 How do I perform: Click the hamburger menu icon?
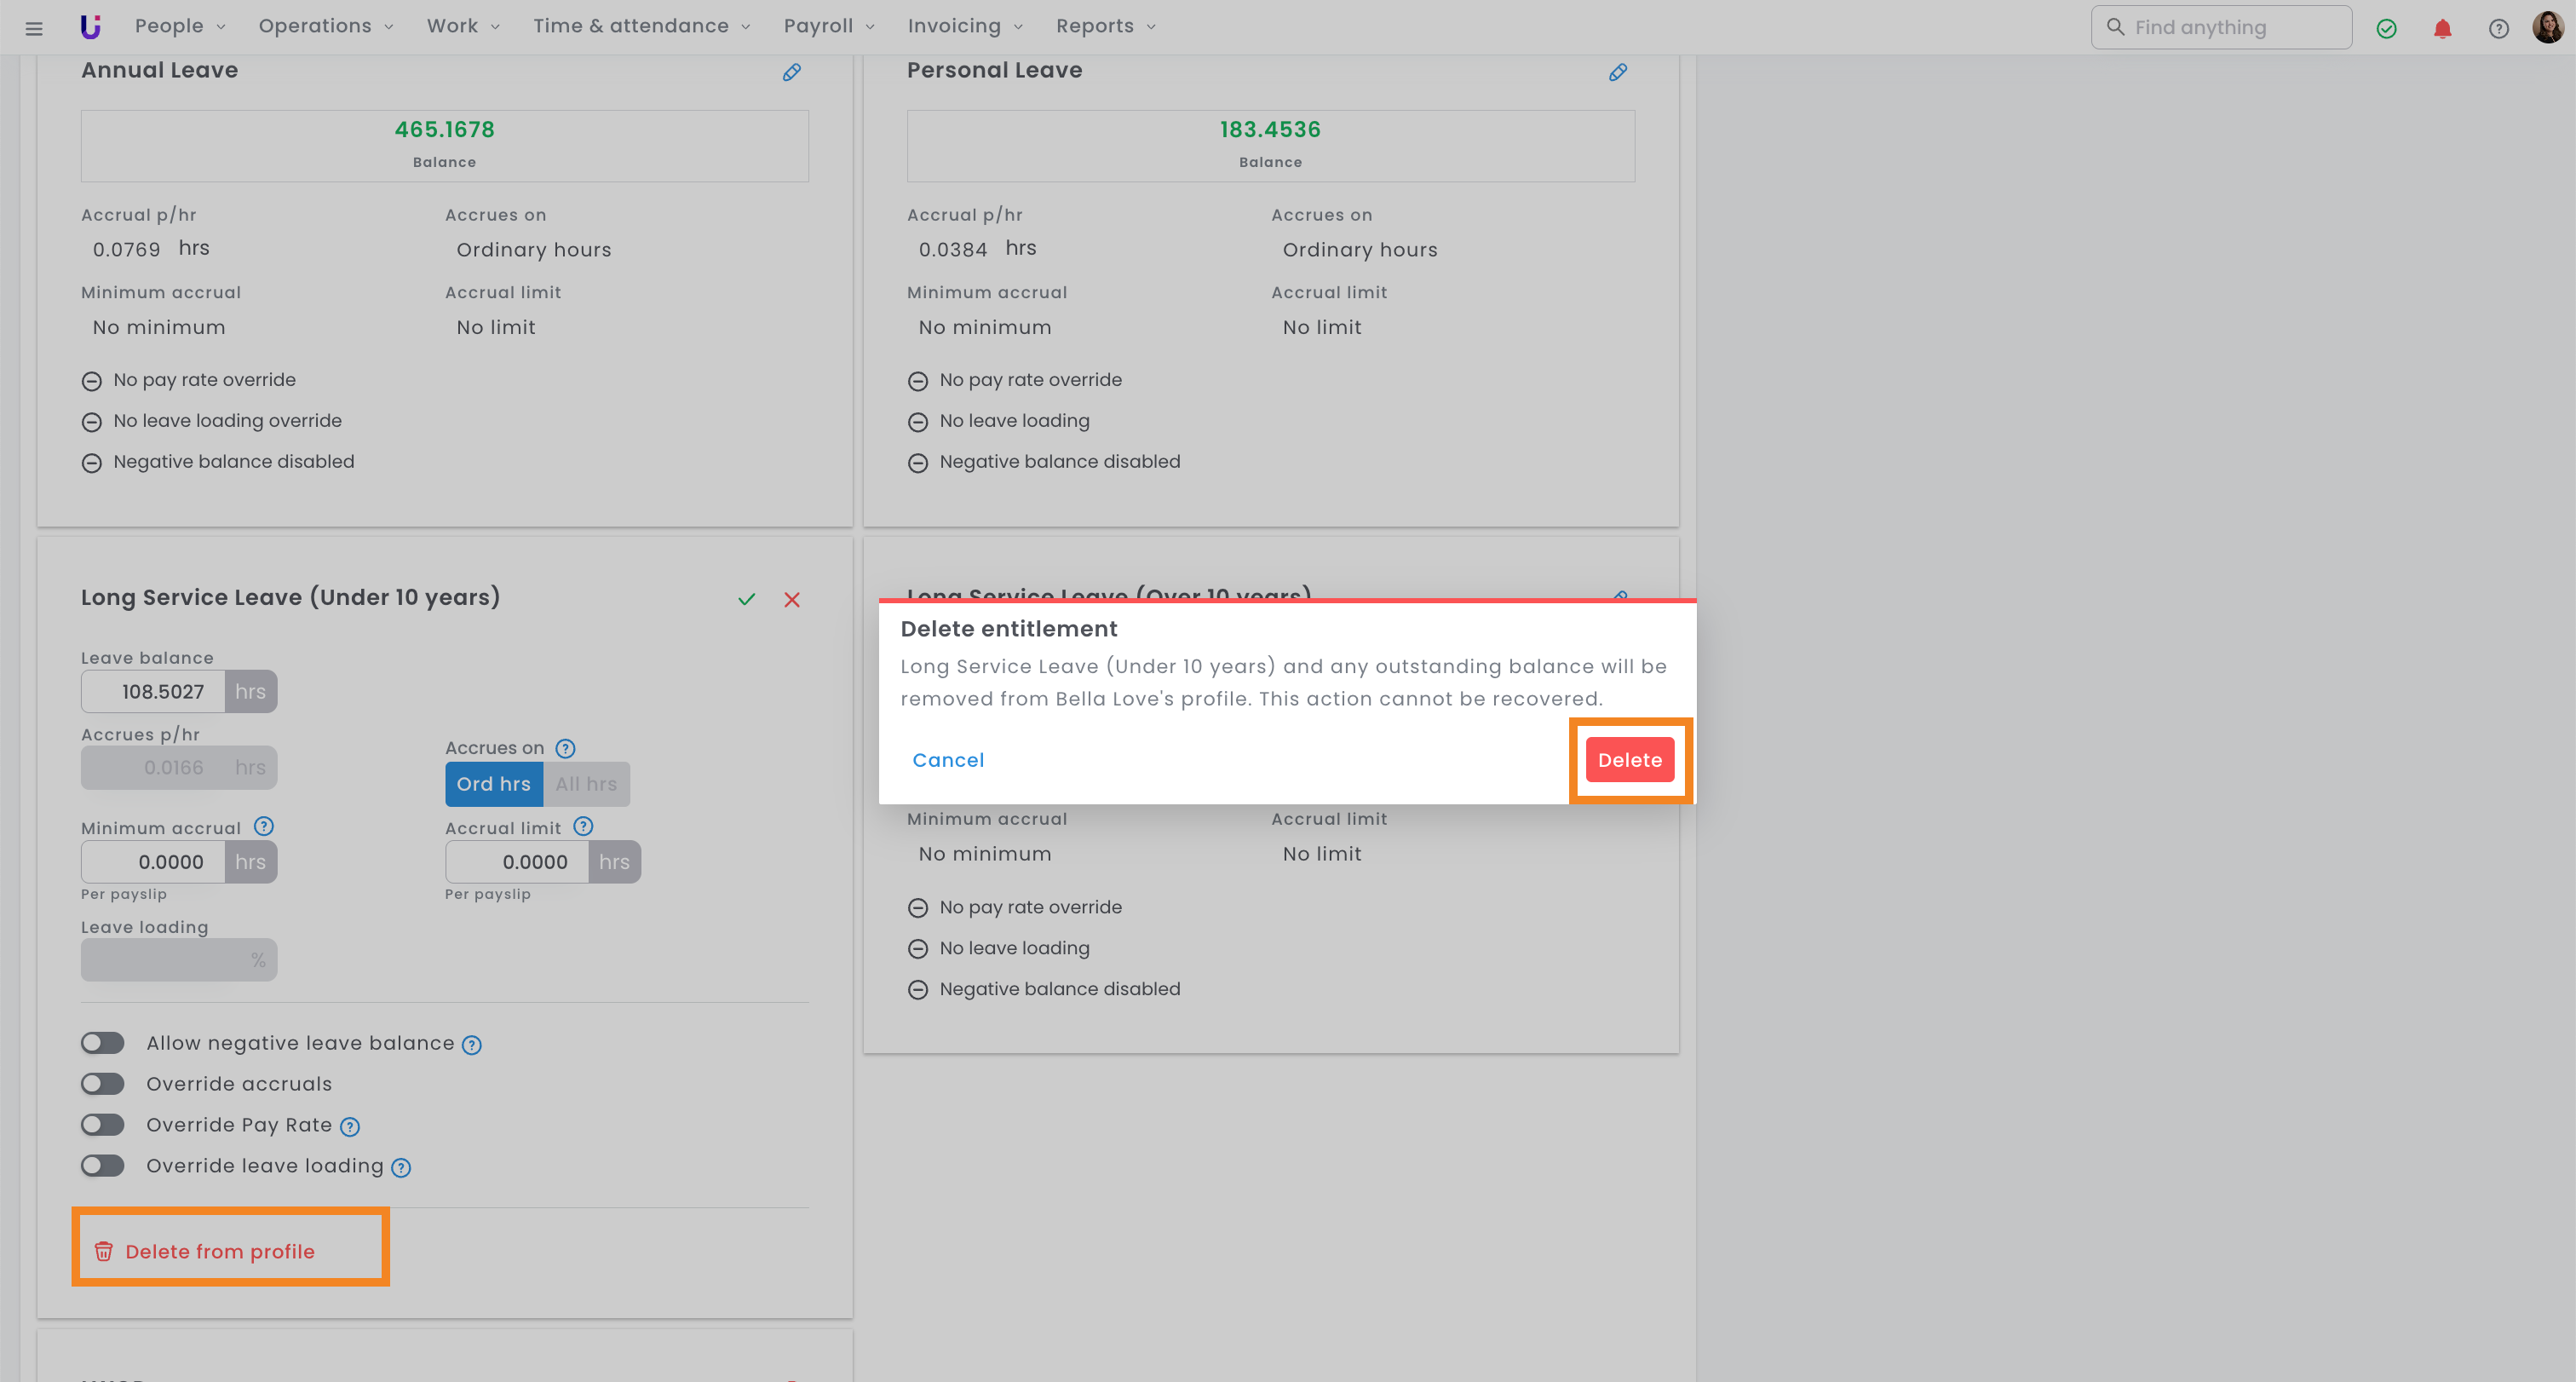pos(34,28)
